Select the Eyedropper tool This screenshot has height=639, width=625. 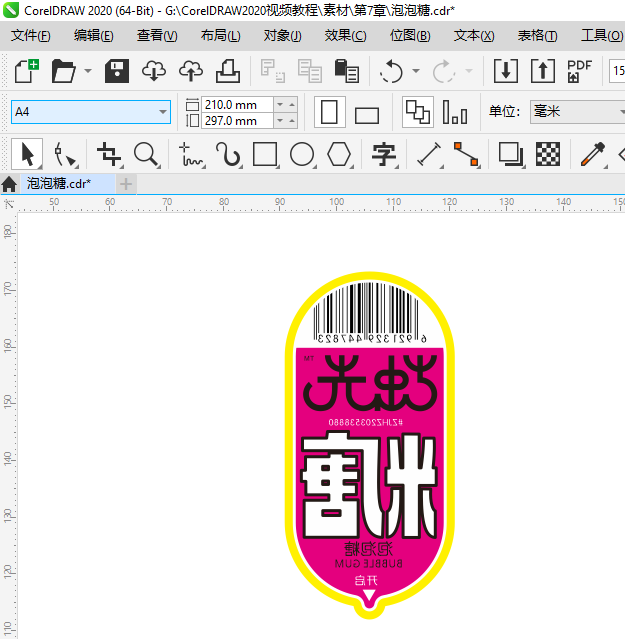tap(593, 154)
